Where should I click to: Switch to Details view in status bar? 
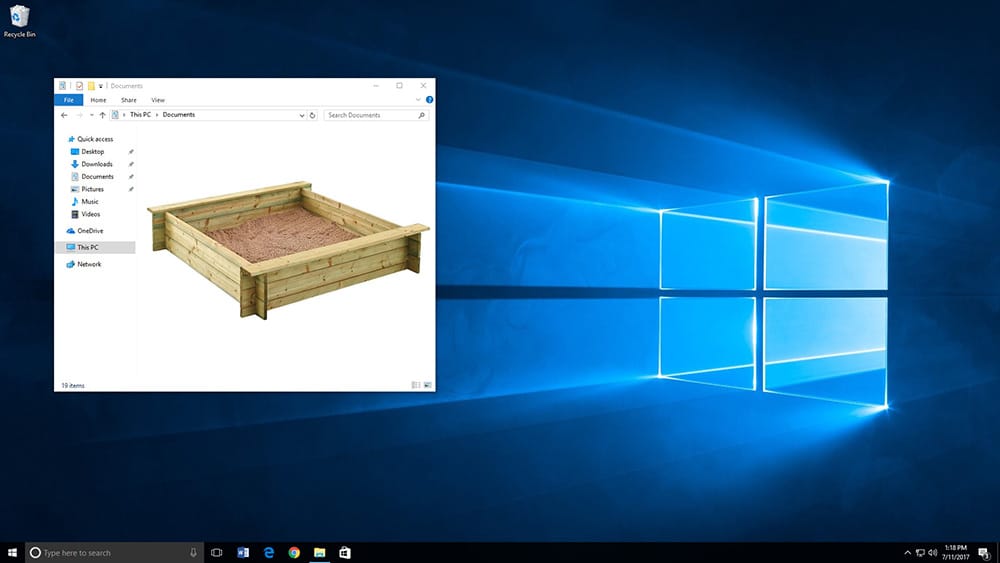click(x=416, y=385)
